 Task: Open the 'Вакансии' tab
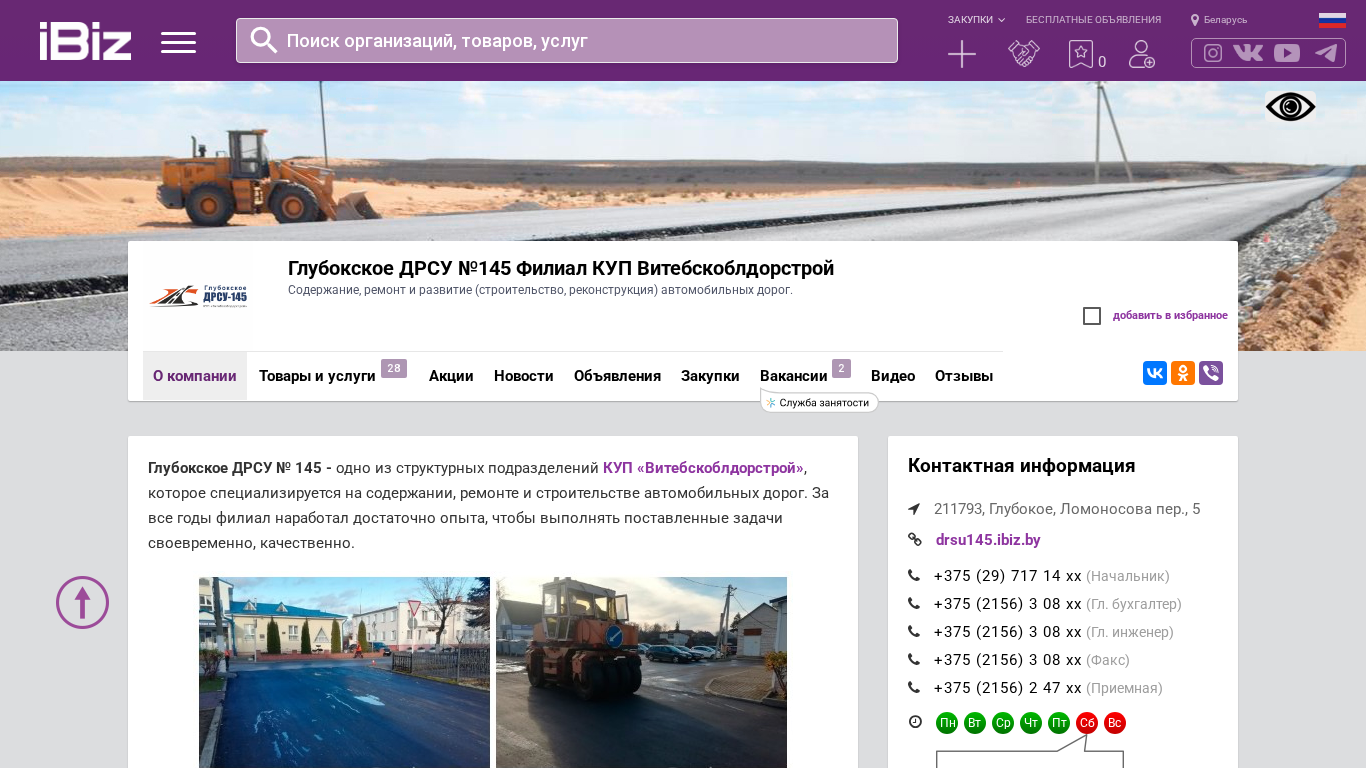pyautogui.click(x=793, y=376)
